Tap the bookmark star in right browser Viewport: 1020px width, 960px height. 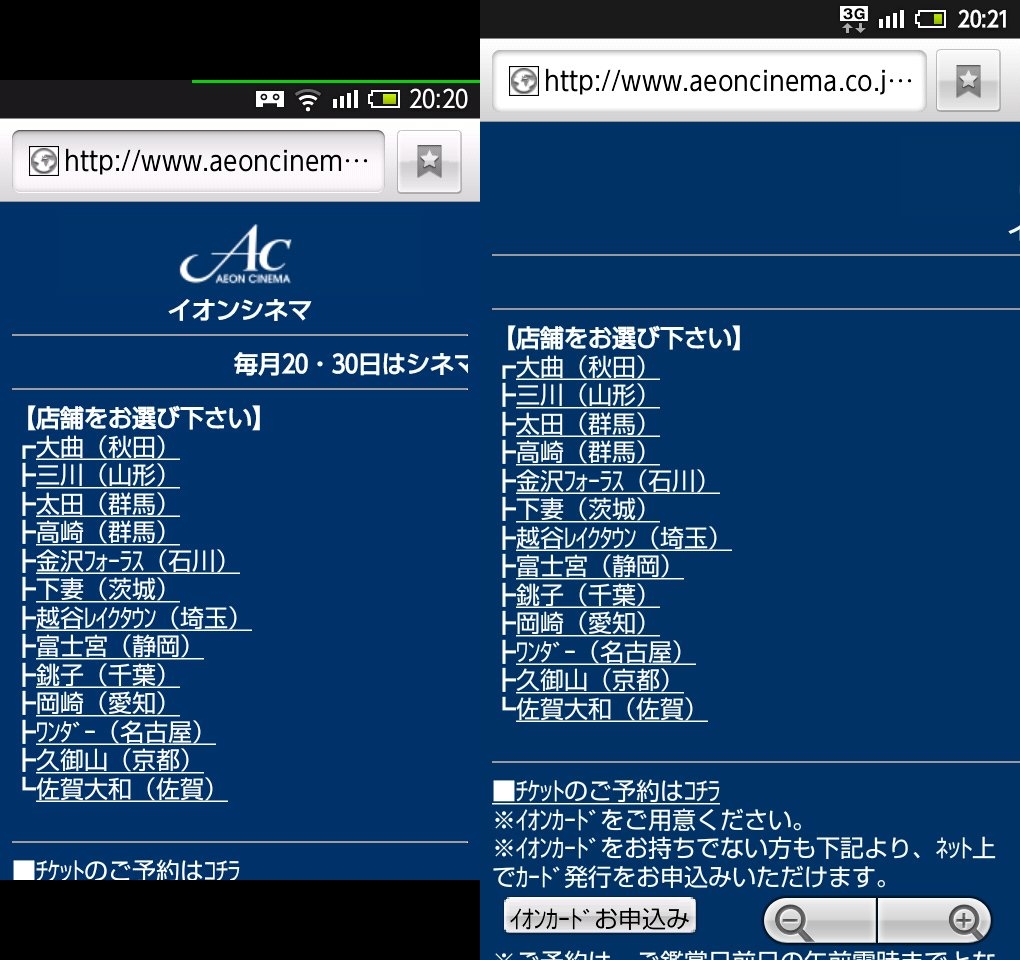pos(968,81)
